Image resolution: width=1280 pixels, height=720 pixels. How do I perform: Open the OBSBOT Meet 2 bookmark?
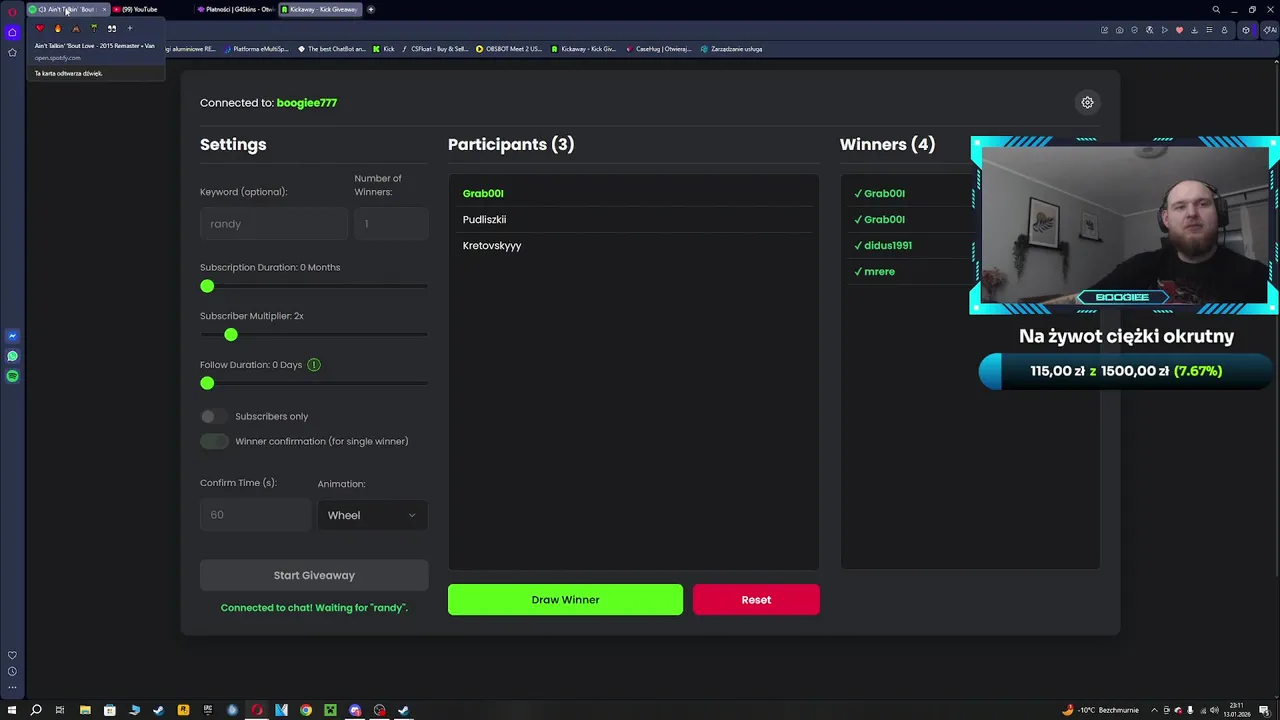coord(509,49)
